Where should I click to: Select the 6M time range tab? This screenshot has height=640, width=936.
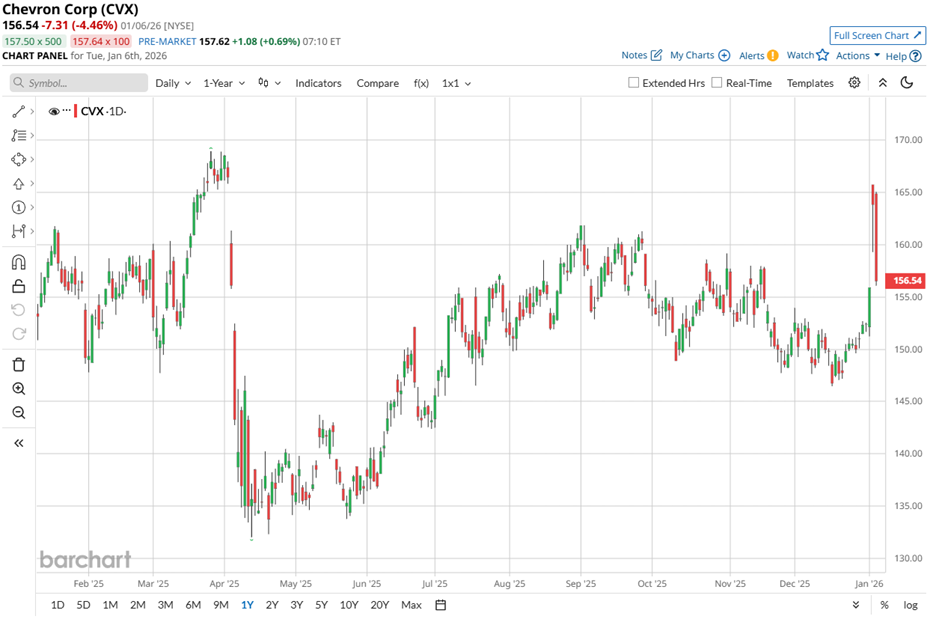tap(193, 605)
